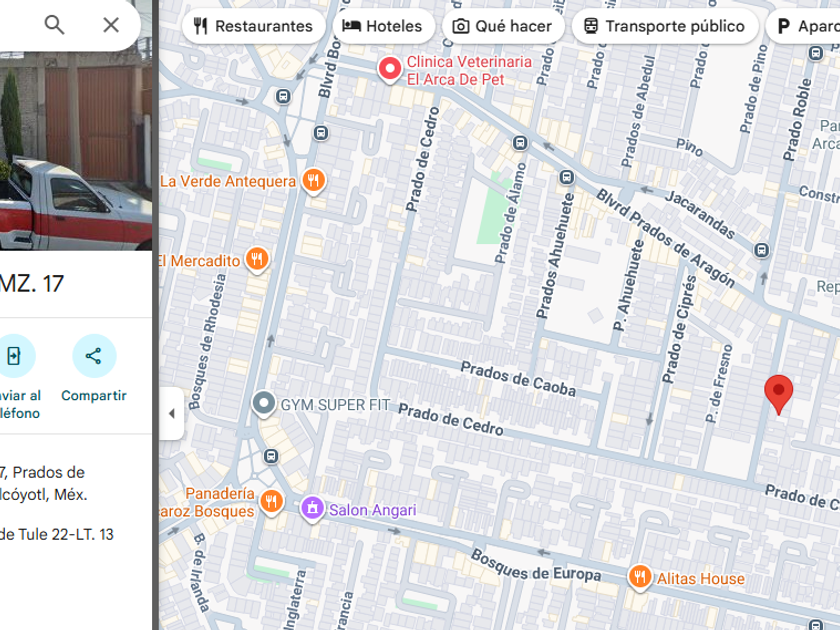Viewport: 840px width, 630px height.
Task: Open Alitas House restaurant pin
Action: 640,578
